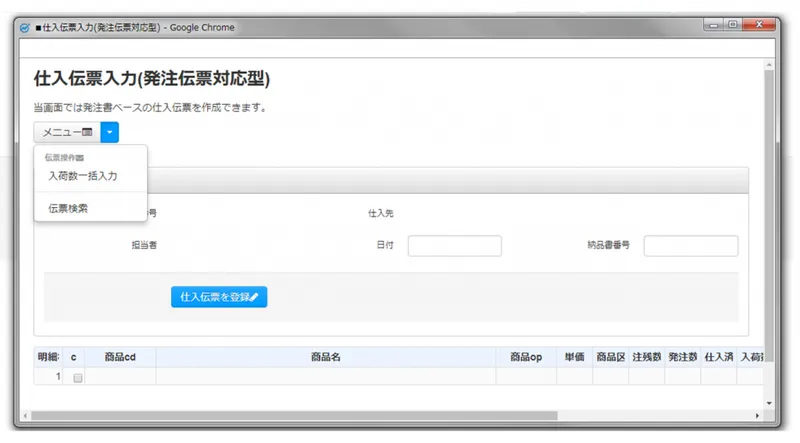Click the Chrome app icon in the title bar
Image resolution: width=800 pixels, height=443 pixels.
(x=24, y=28)
